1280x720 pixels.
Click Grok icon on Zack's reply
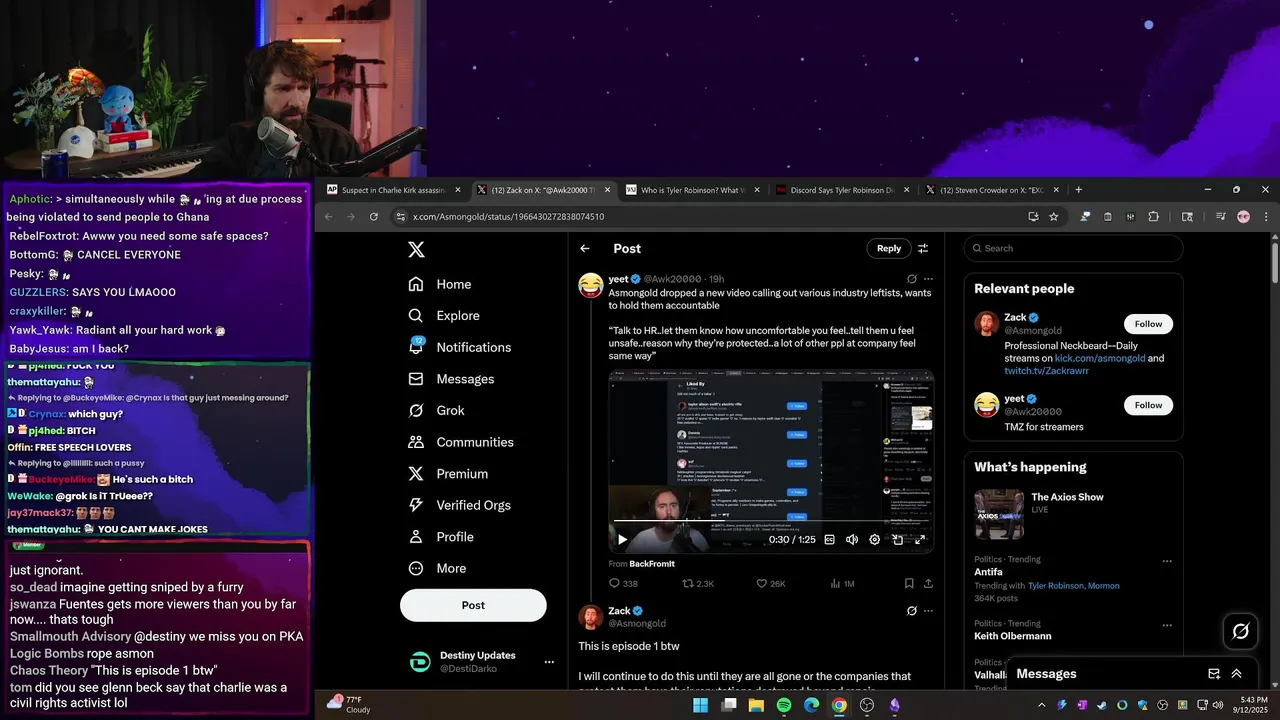tap(911, 611)
